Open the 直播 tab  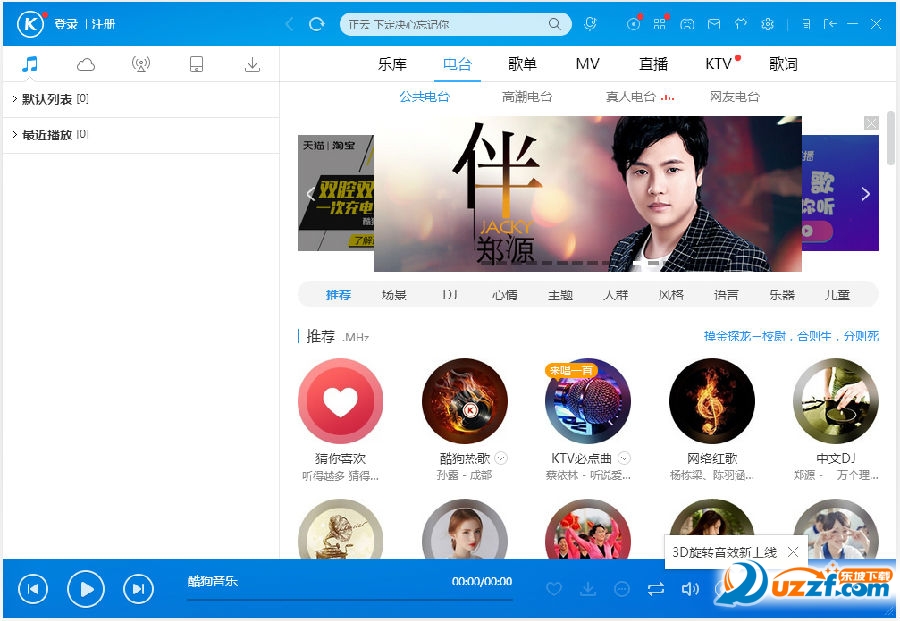654,64
